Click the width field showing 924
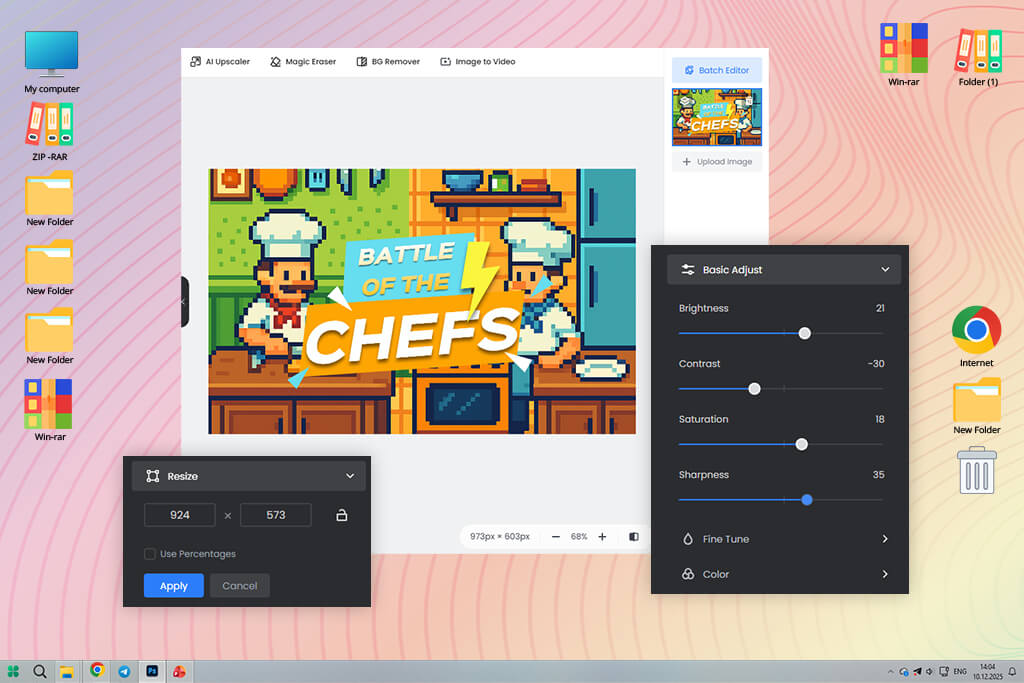Image resolution: width=1024 pixels, height=683 pixels. [x=180, y=515]
